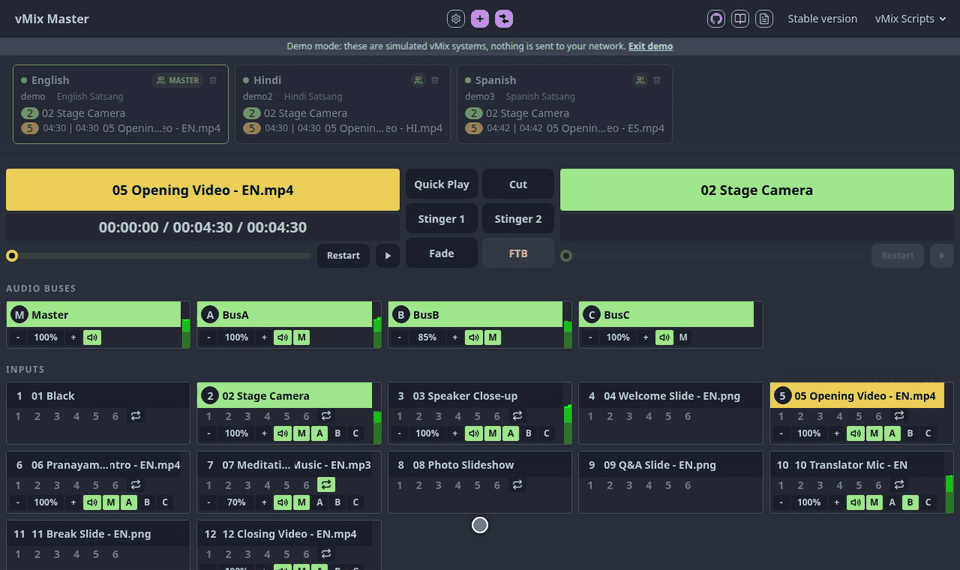The width and height of the screenshot is (960, 570).
Task: Click the purple plus add-system icon
Action: click(x=480, y=19)
